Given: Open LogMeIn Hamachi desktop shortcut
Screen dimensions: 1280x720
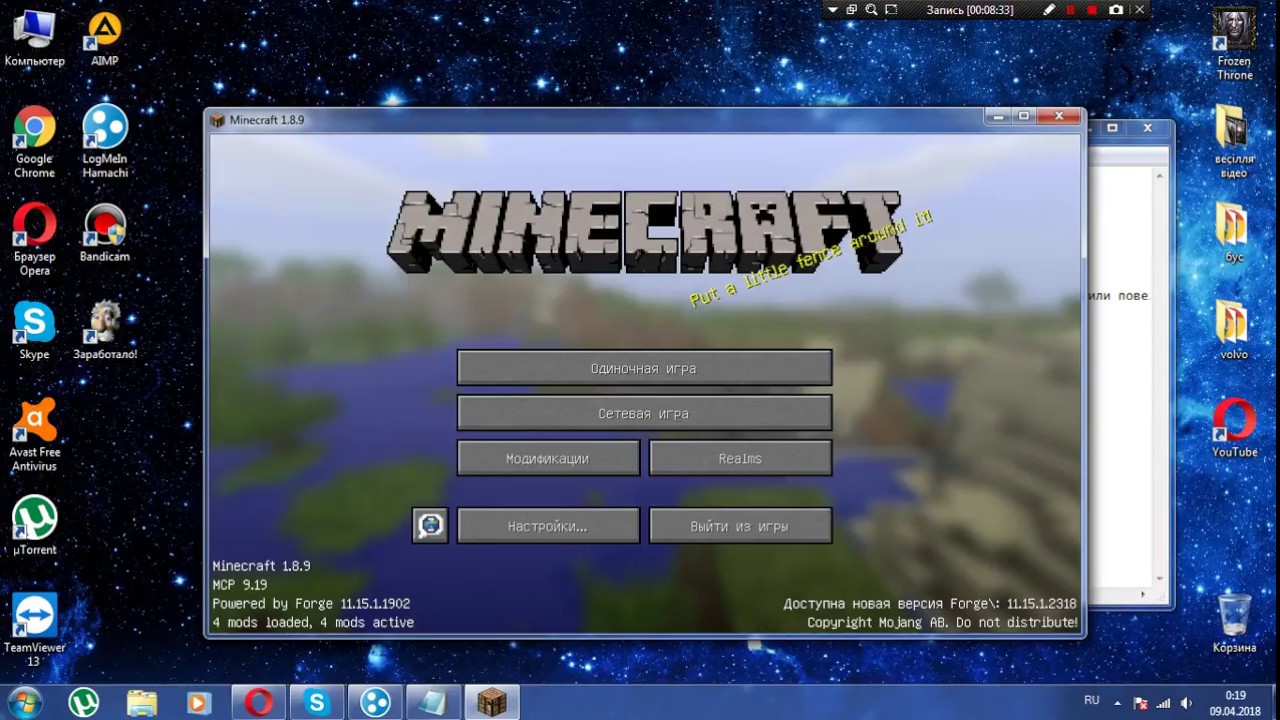Looking at the screenshot, I should click(105, 142).
